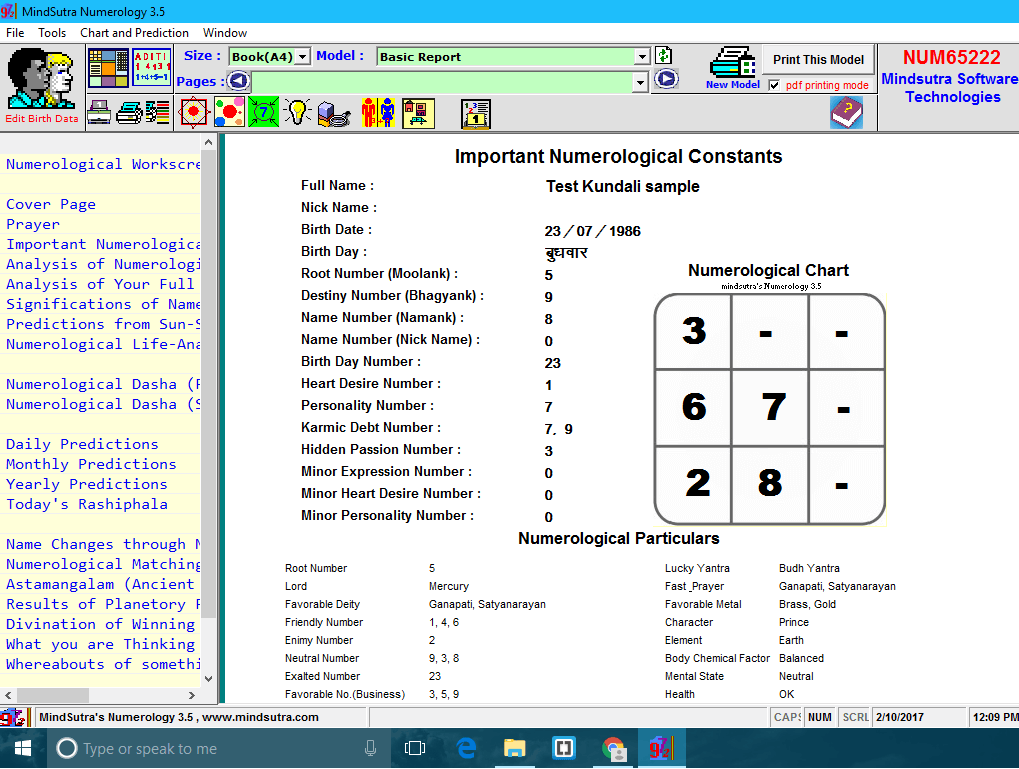Click the Windows Start button

(23, 749)
